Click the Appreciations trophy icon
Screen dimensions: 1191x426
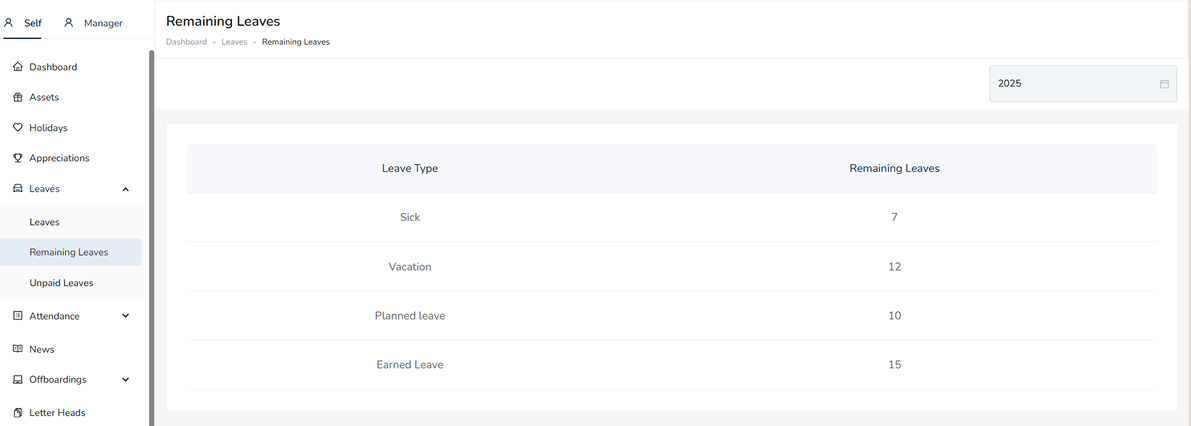pyautogui.click(x=18, y=158)
